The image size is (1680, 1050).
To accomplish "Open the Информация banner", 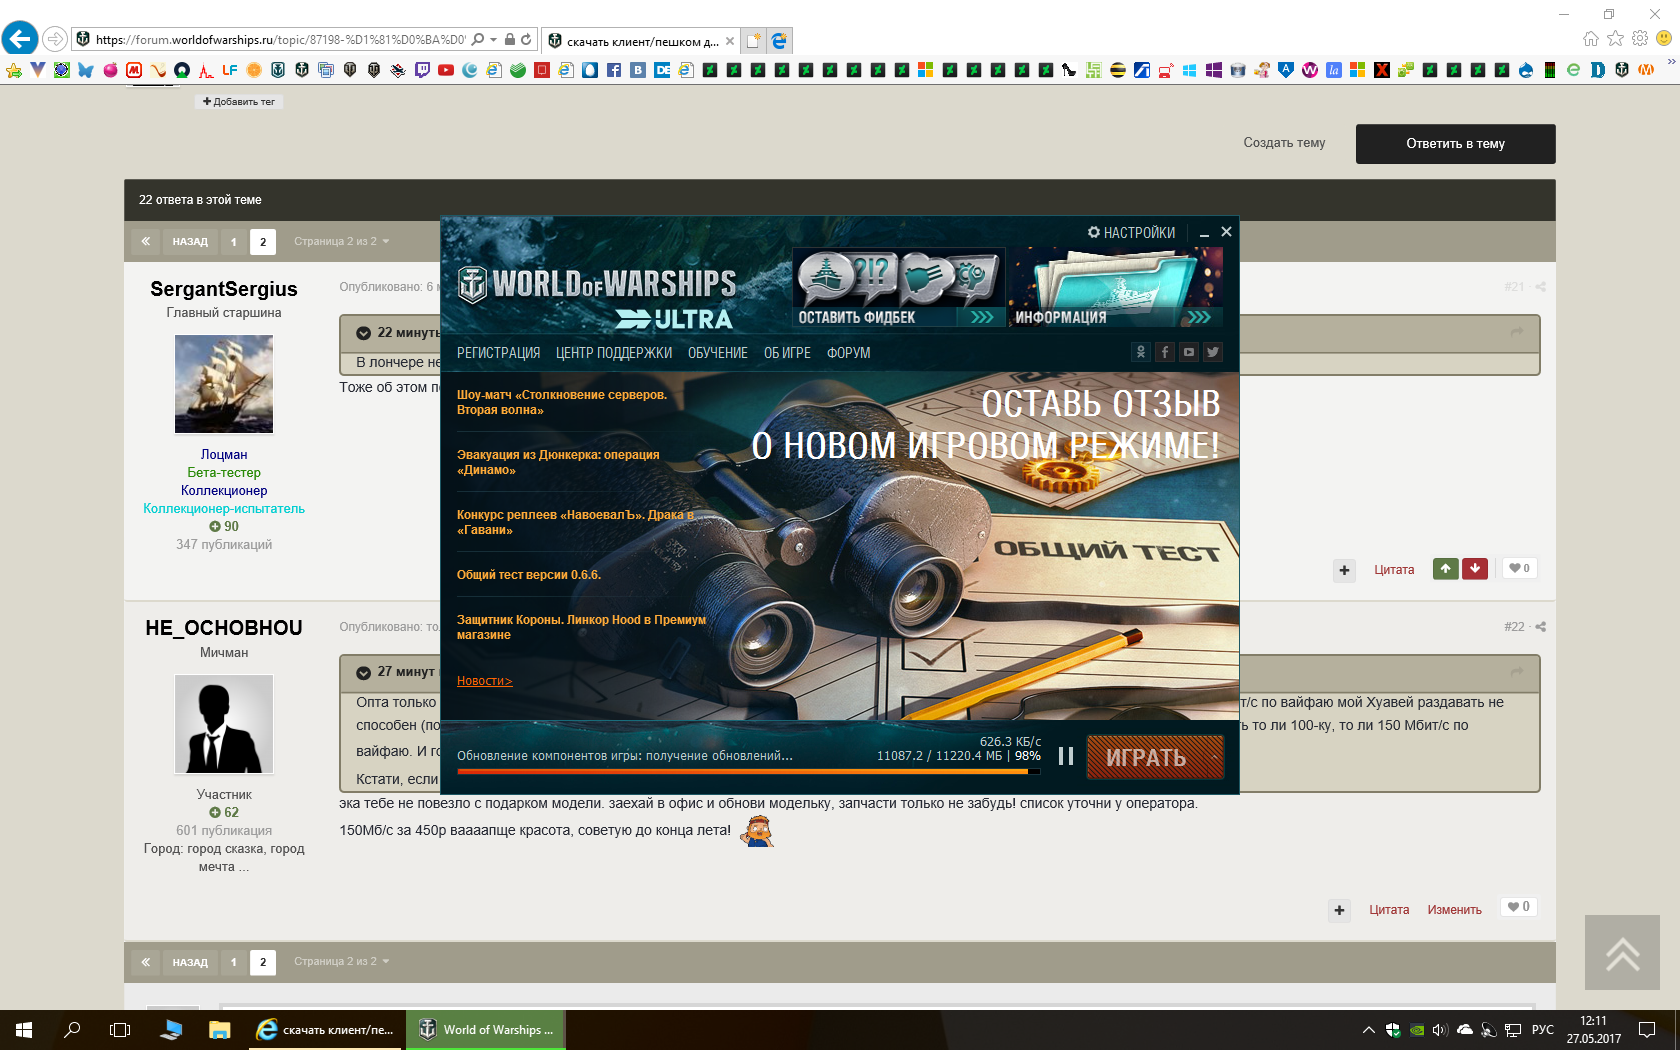I will pyautogui.click(x=1115, y=288).
